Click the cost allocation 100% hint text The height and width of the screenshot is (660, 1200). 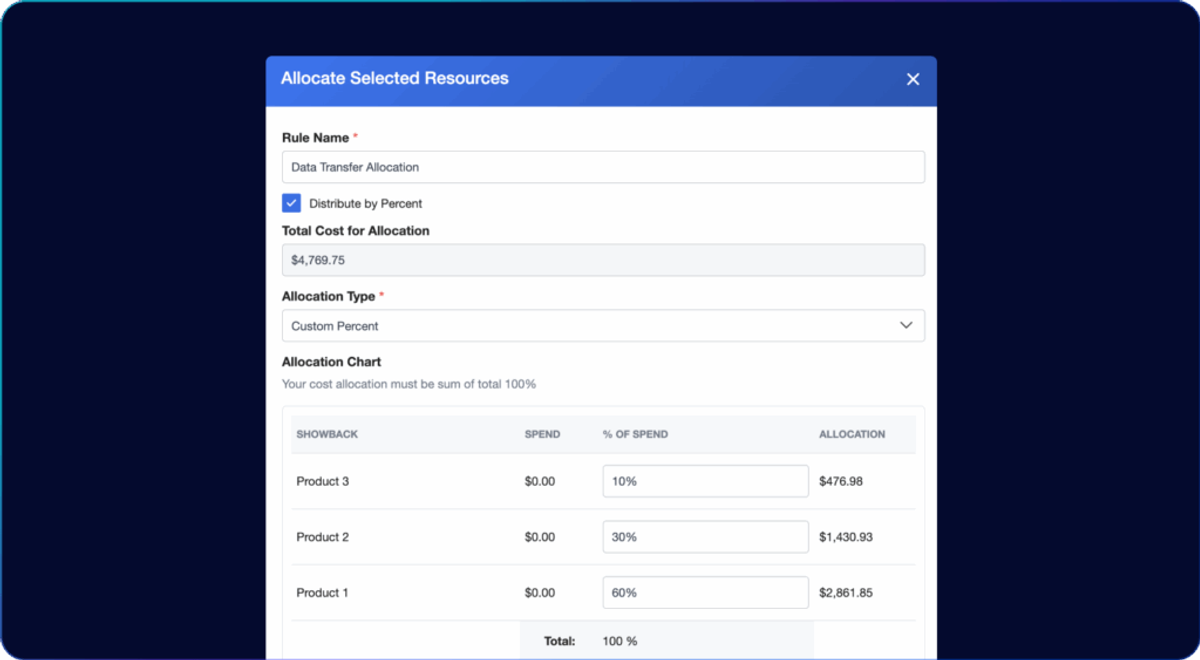coord(409,384)
